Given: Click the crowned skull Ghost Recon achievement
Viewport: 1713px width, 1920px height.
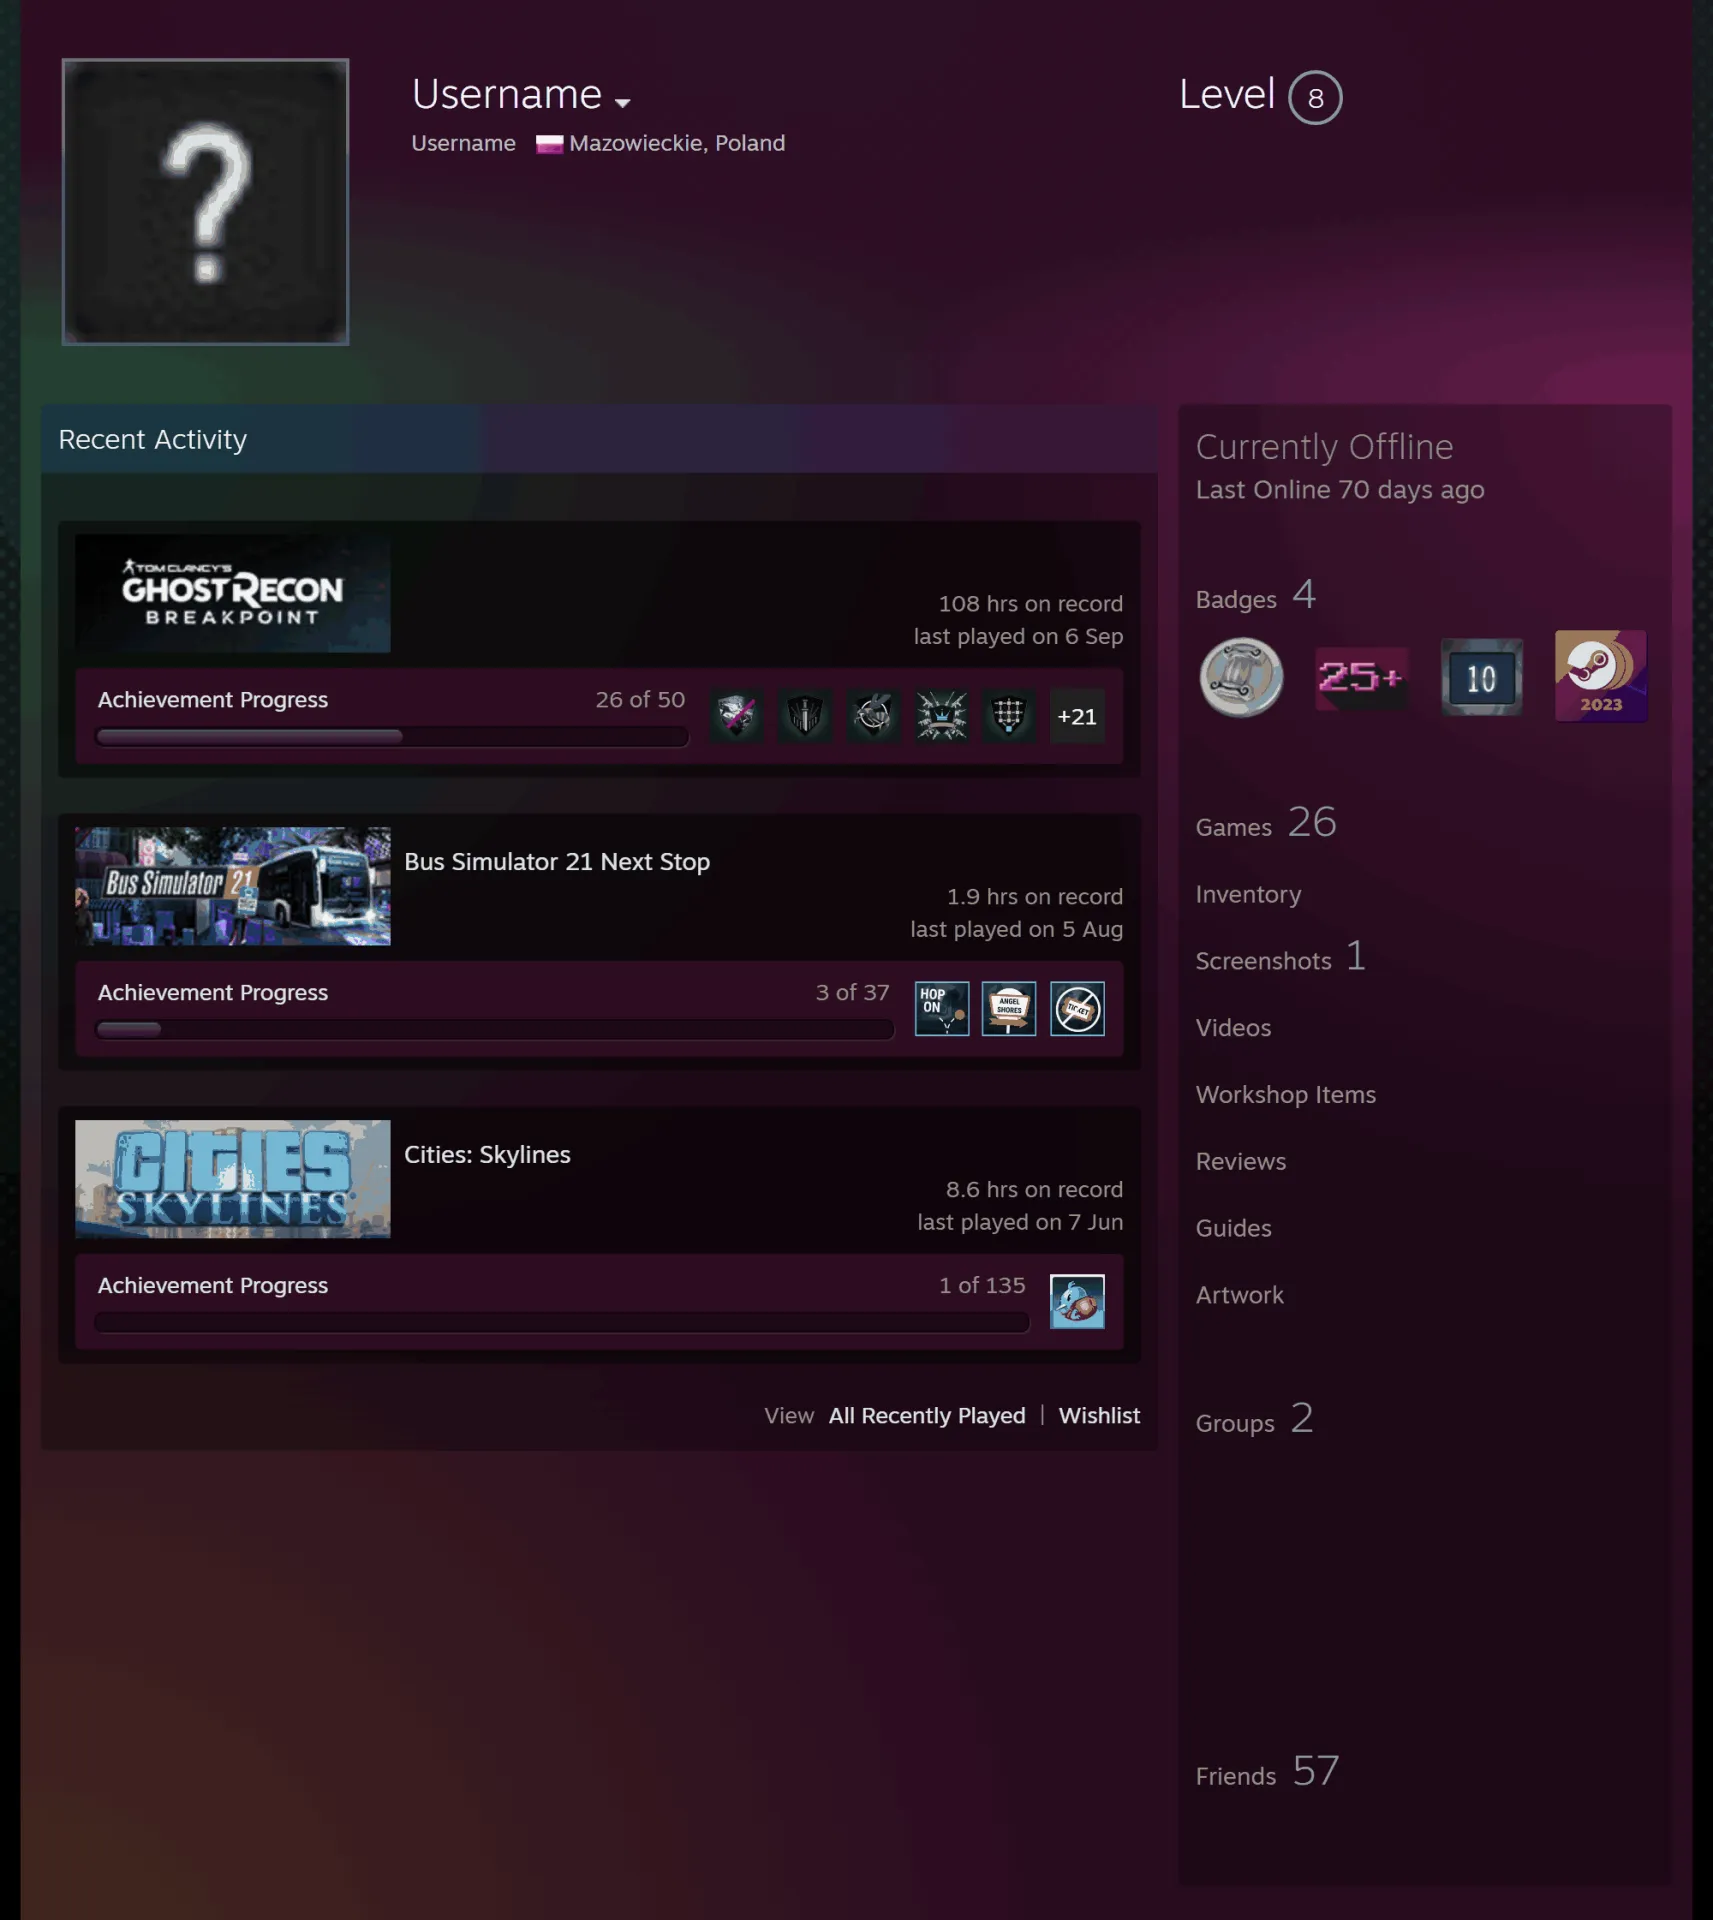Looking at the screenshot, I should 941,716.
